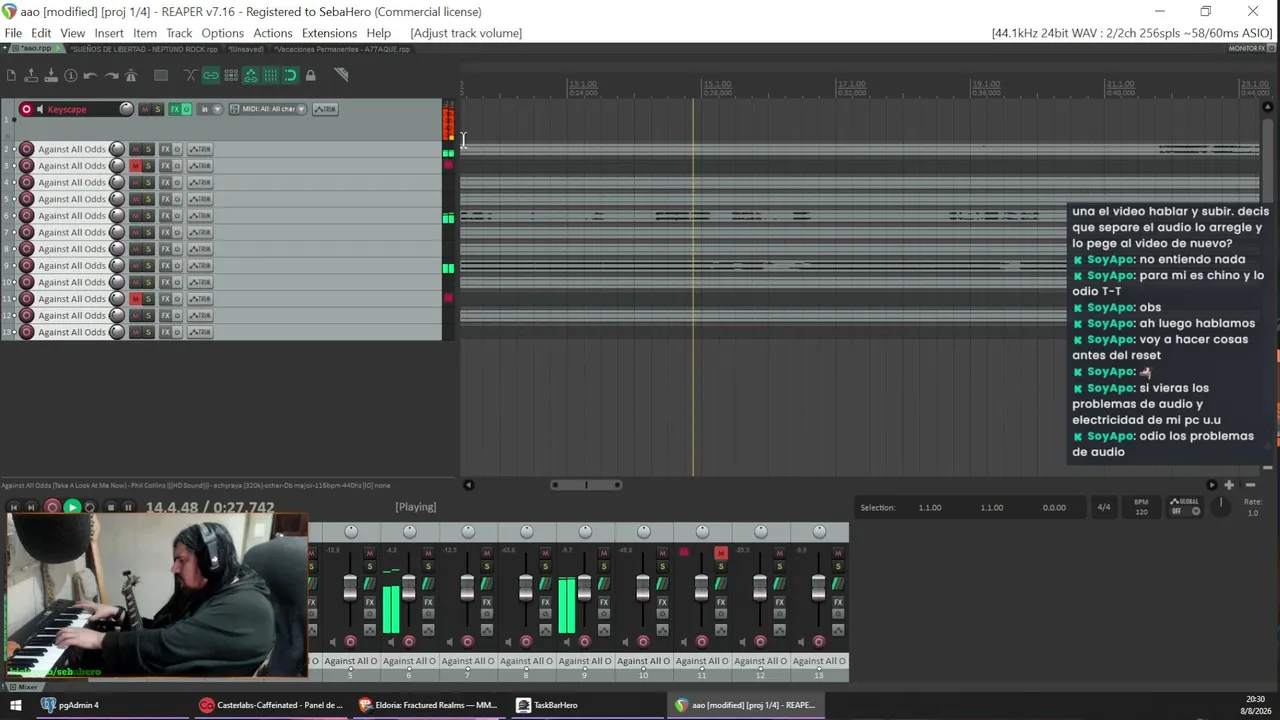The width and height of the screenshot is (1280, 720).
Task: Toggle ripple editing grid icon
Action: [231, 76]
